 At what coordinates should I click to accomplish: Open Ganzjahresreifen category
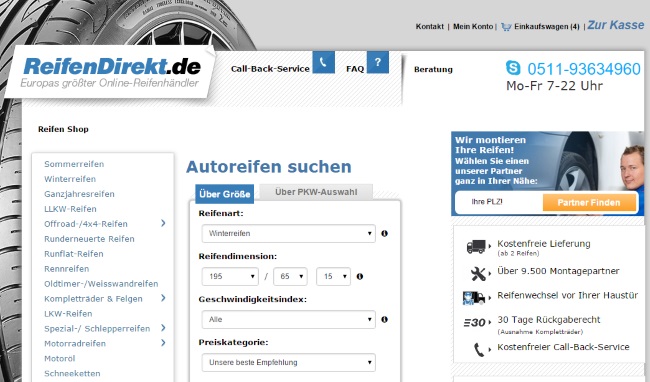[79, 194]
